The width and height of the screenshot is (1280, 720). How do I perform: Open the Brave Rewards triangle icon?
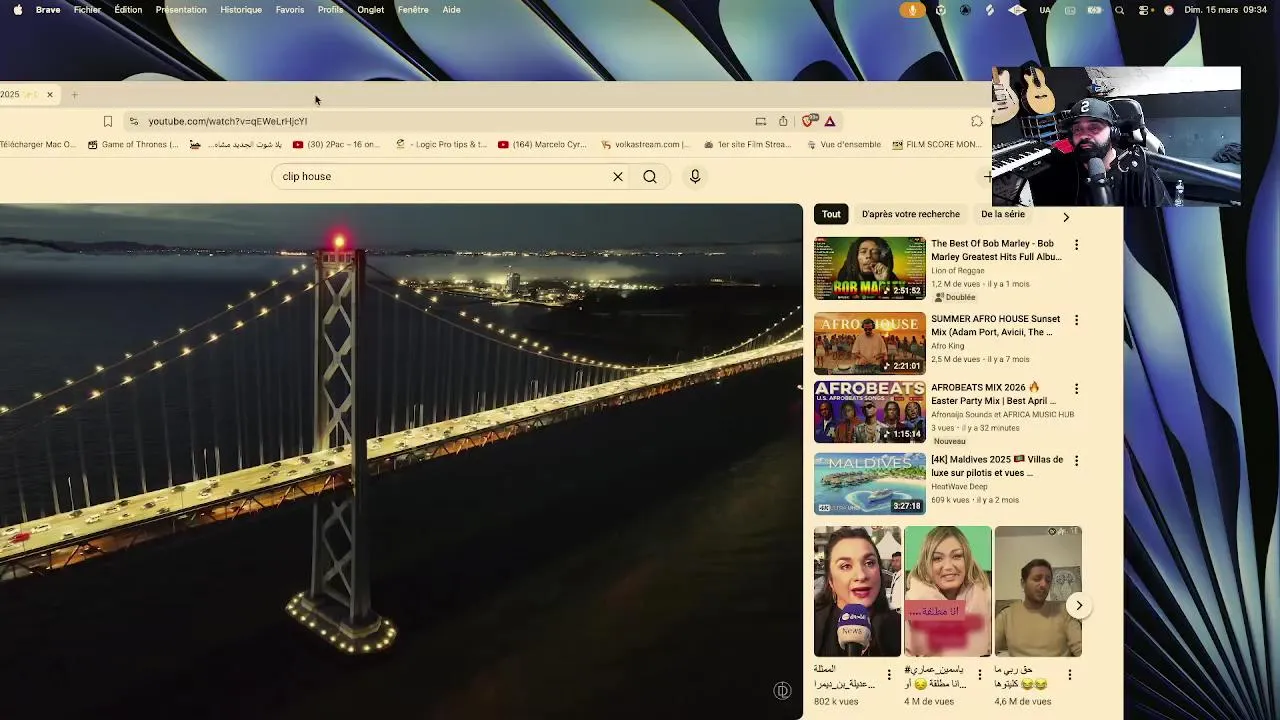pyautogui.click(x=830, y=121)
